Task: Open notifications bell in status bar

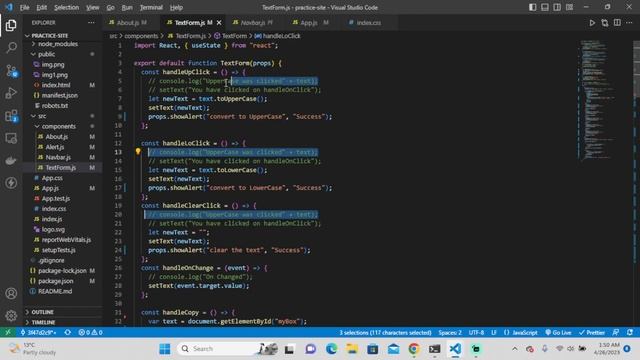Action: click(x=630, y=332)
